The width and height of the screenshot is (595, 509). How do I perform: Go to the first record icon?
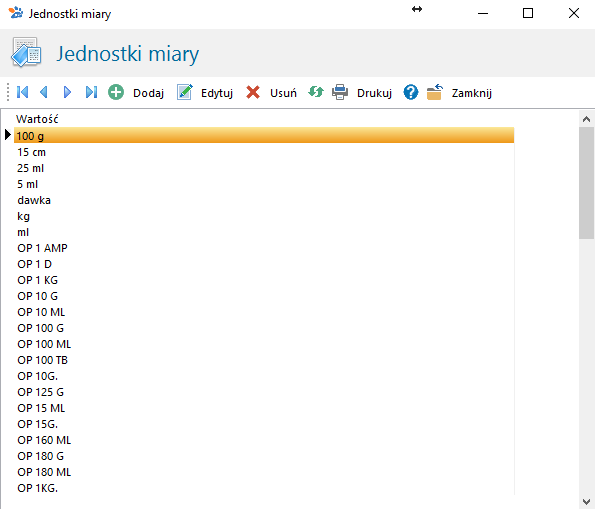pyautogui.click(x=22, y=92)
